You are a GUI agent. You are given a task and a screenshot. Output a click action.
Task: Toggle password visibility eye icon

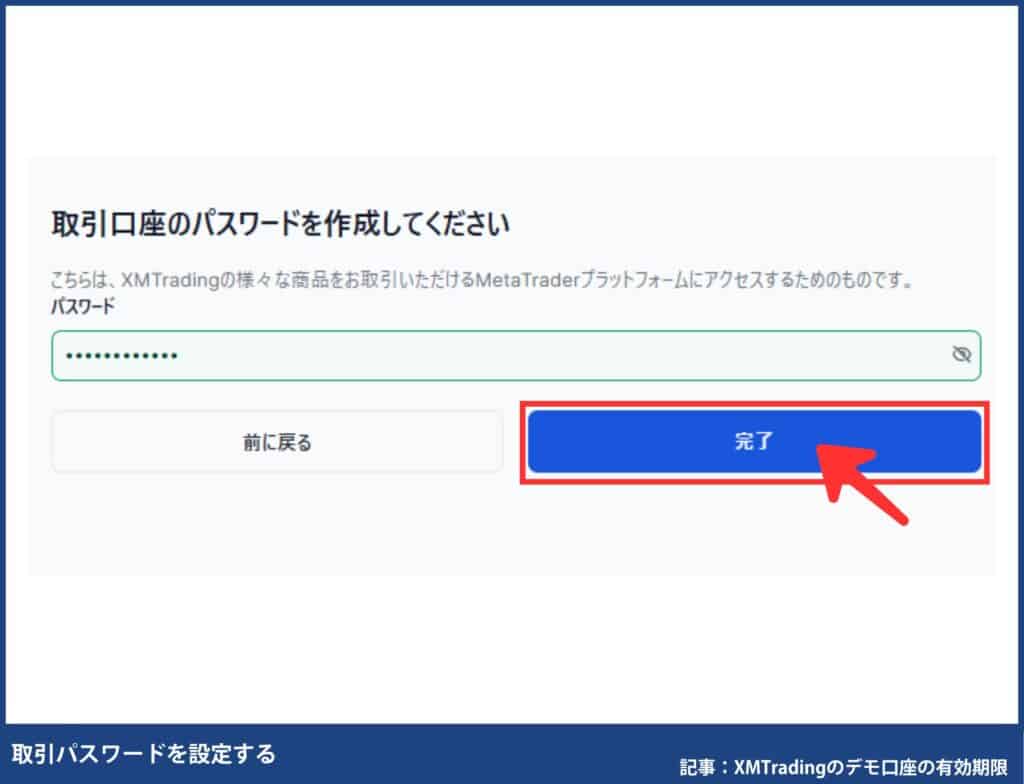pyautogui.click(x=961, y=355)
